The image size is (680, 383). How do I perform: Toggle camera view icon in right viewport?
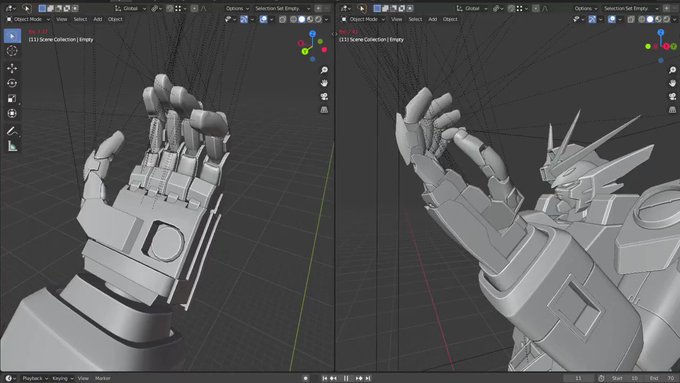coord(672,97)
